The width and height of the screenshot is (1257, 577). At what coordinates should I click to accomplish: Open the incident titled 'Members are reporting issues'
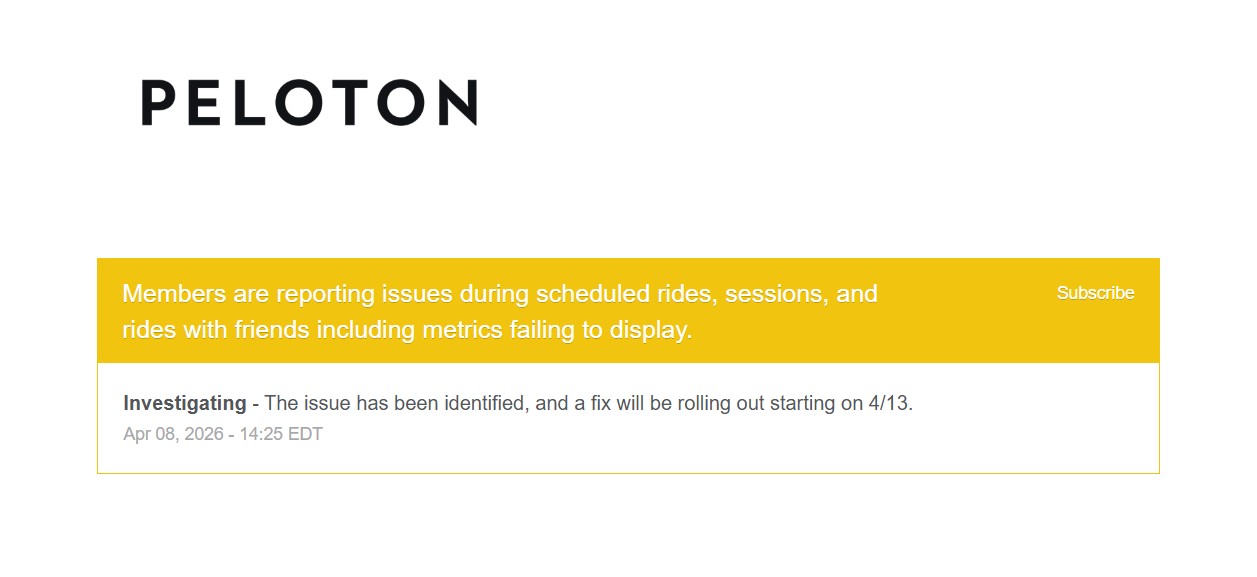tap(500, 310)
